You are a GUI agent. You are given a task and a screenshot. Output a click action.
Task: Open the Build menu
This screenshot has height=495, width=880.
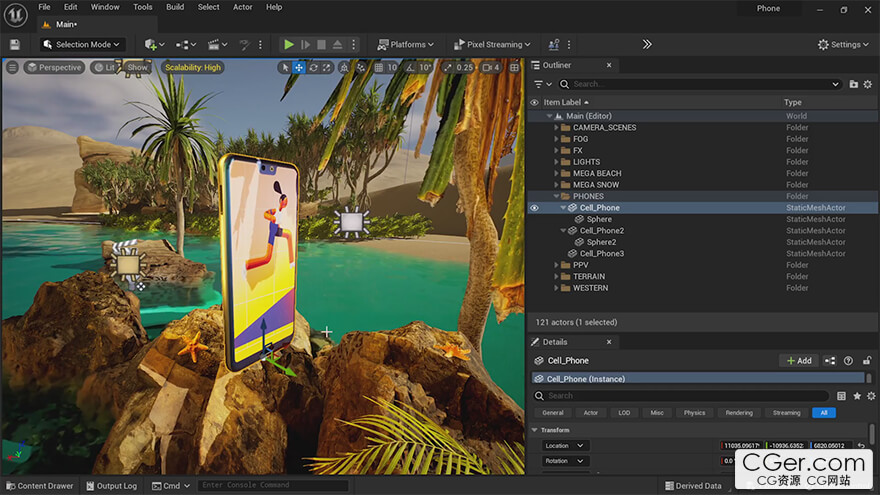click(175, 7)
